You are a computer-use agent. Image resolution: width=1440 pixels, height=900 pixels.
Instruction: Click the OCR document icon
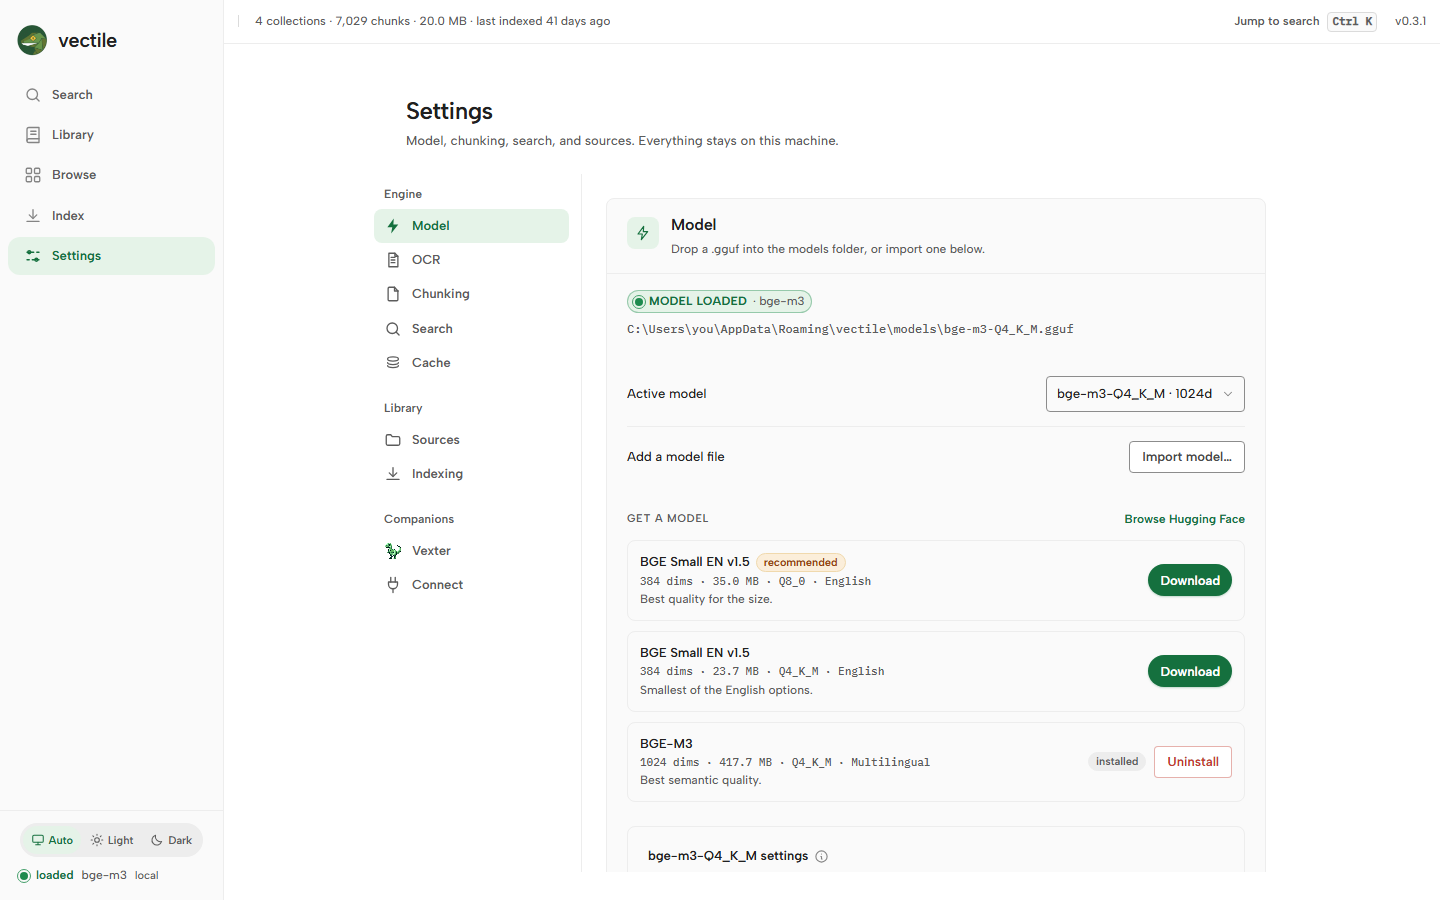[393, 260]
